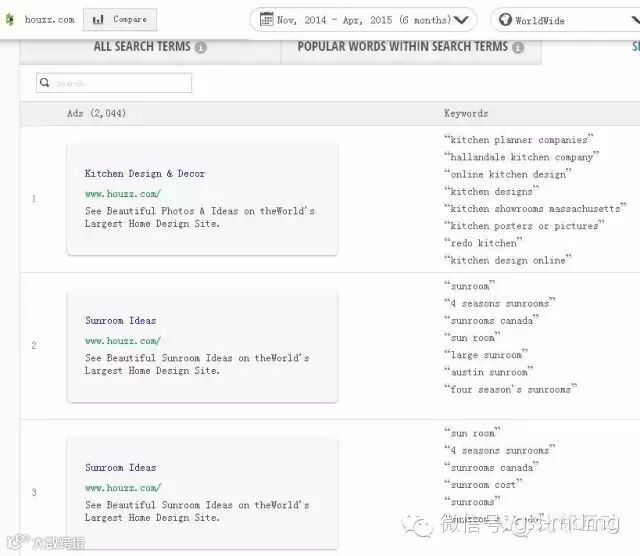Viewport: 640px width, 556px height.
Task: Click the magnifier icon in search box
Action: click(45, 83)
